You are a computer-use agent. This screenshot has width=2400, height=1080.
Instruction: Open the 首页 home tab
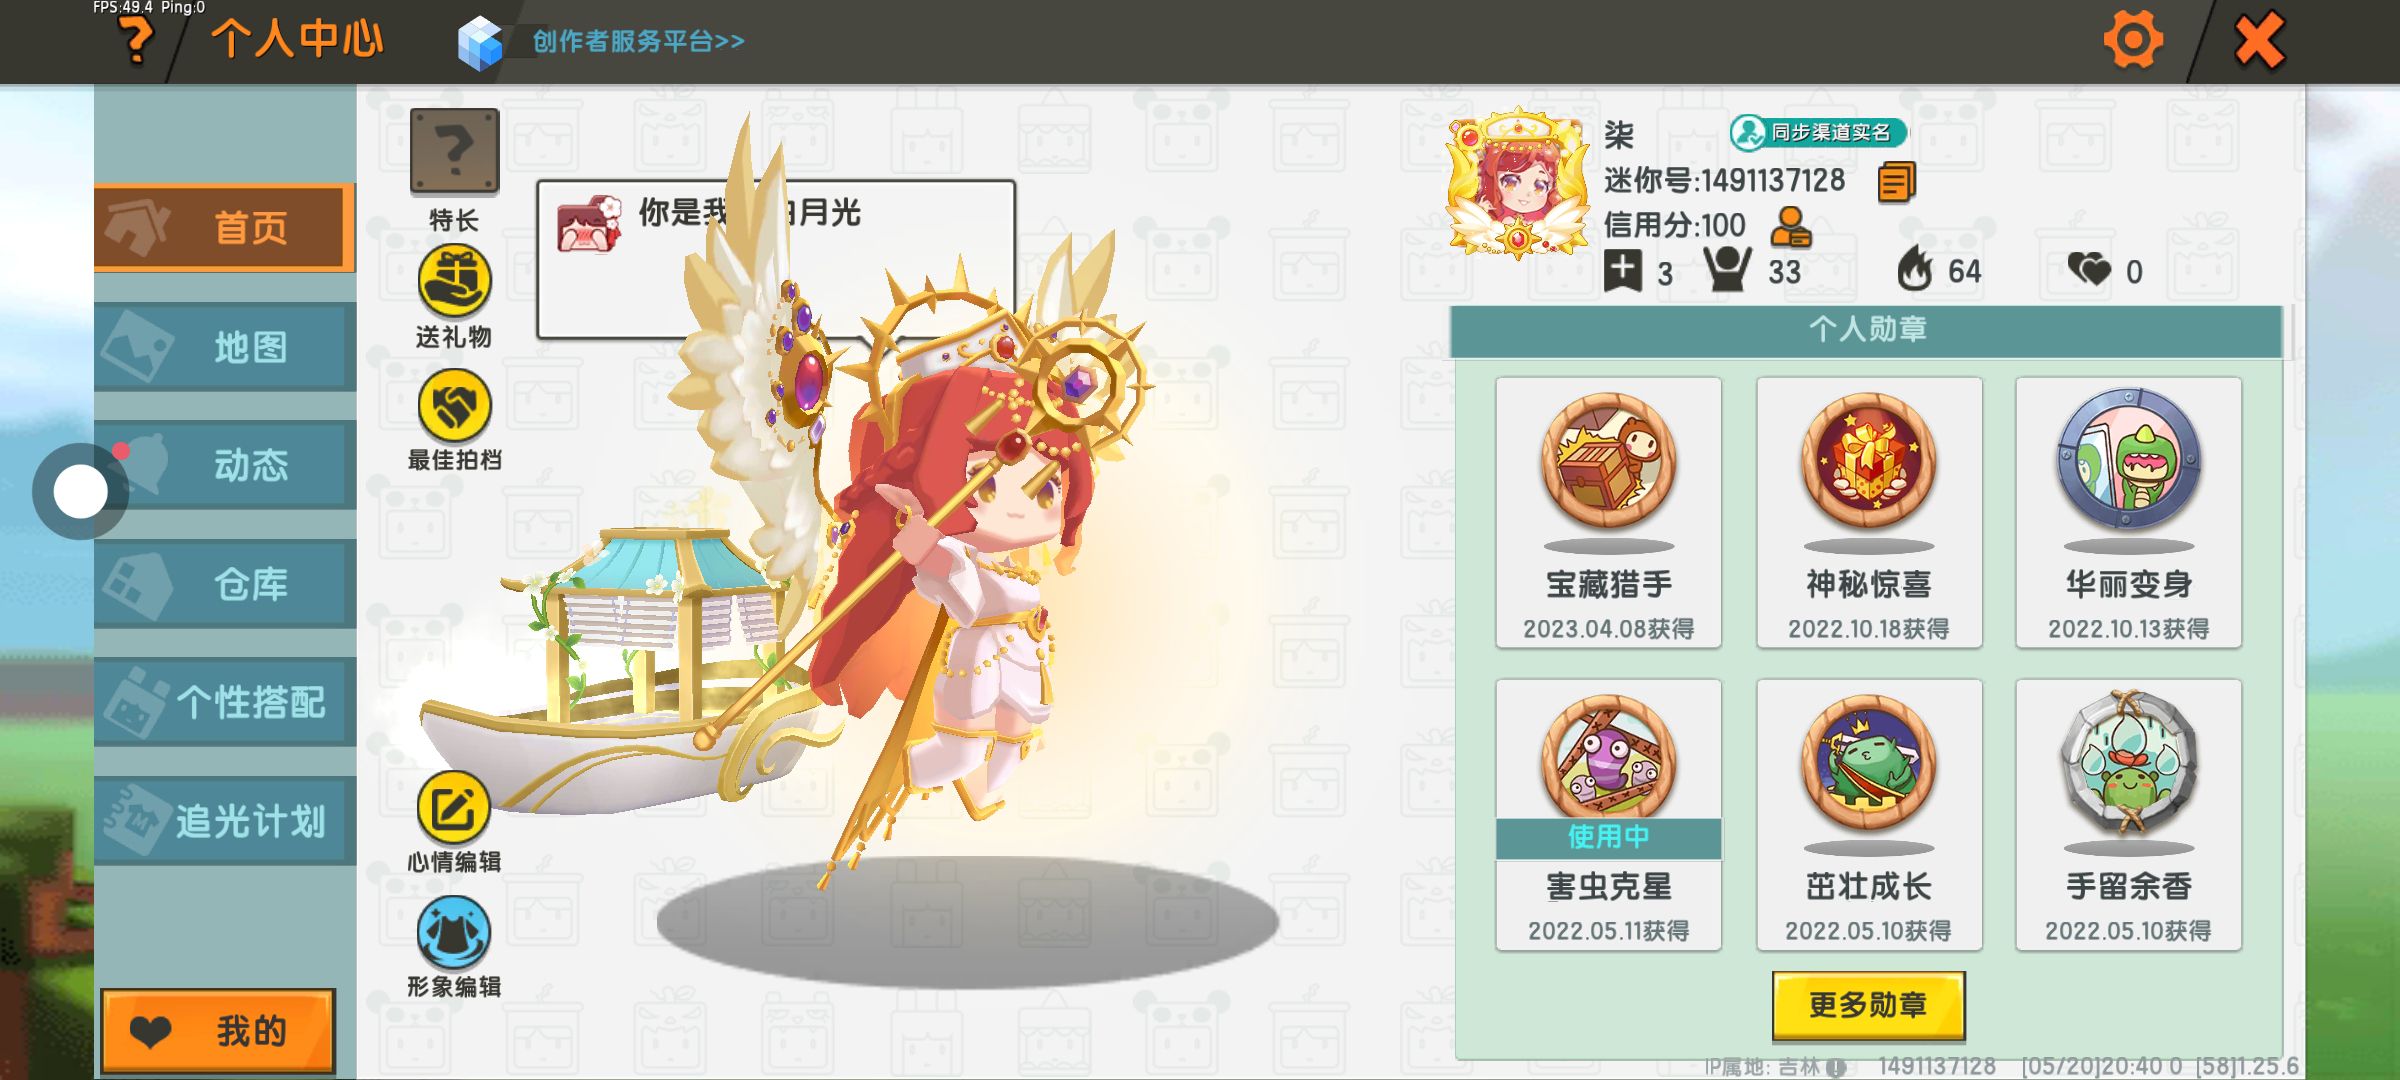tap(225, 228)
